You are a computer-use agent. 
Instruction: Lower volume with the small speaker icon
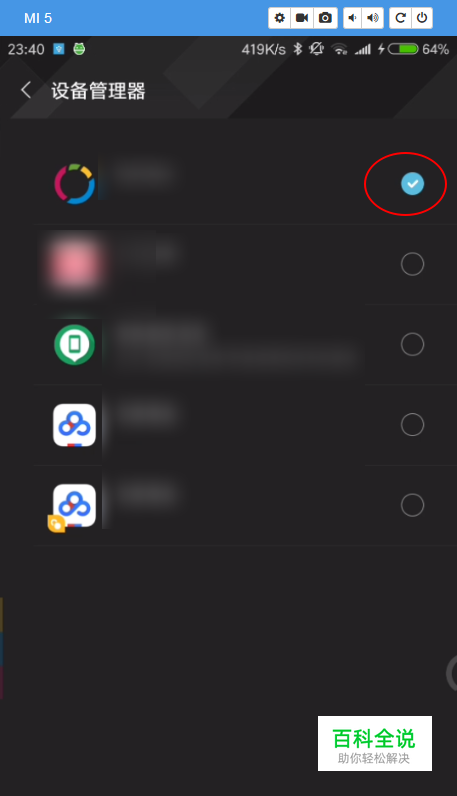(x=352, y=18)
